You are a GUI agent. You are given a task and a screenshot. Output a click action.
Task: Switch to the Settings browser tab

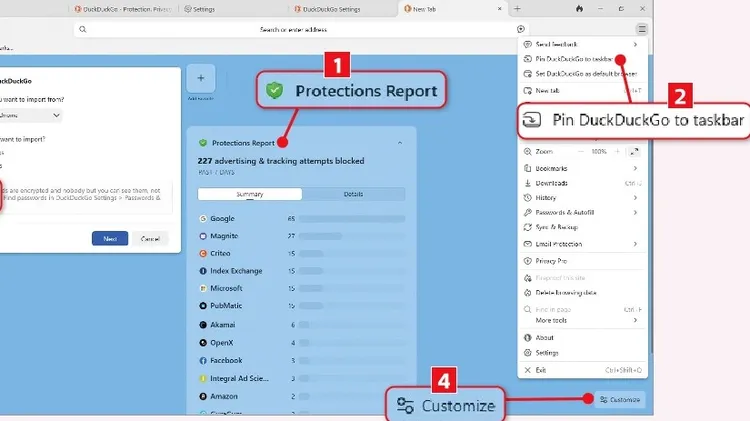coord(200,9)
